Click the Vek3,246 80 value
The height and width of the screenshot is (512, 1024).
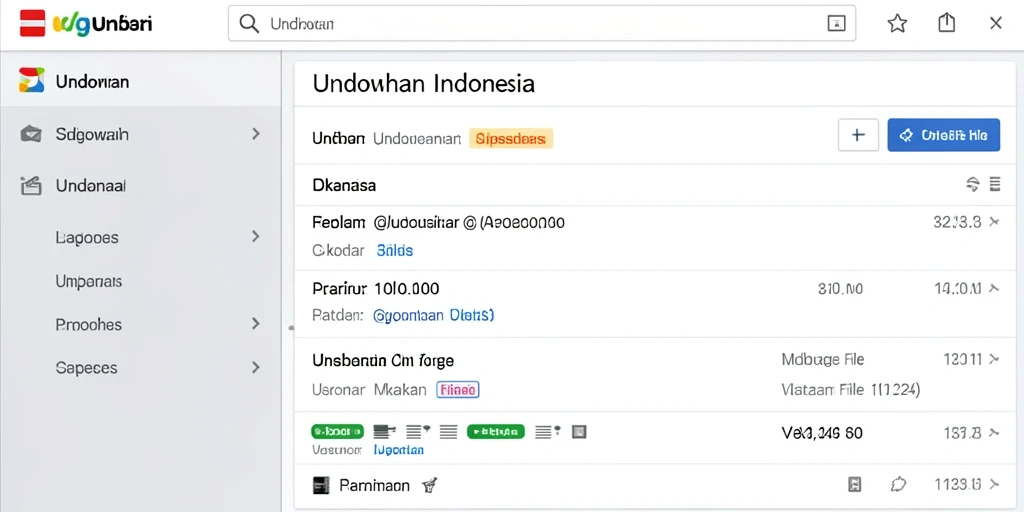822,432
